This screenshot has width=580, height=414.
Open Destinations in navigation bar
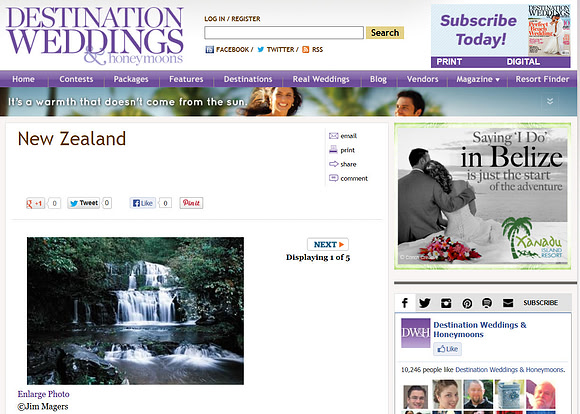tap(248, 79)
